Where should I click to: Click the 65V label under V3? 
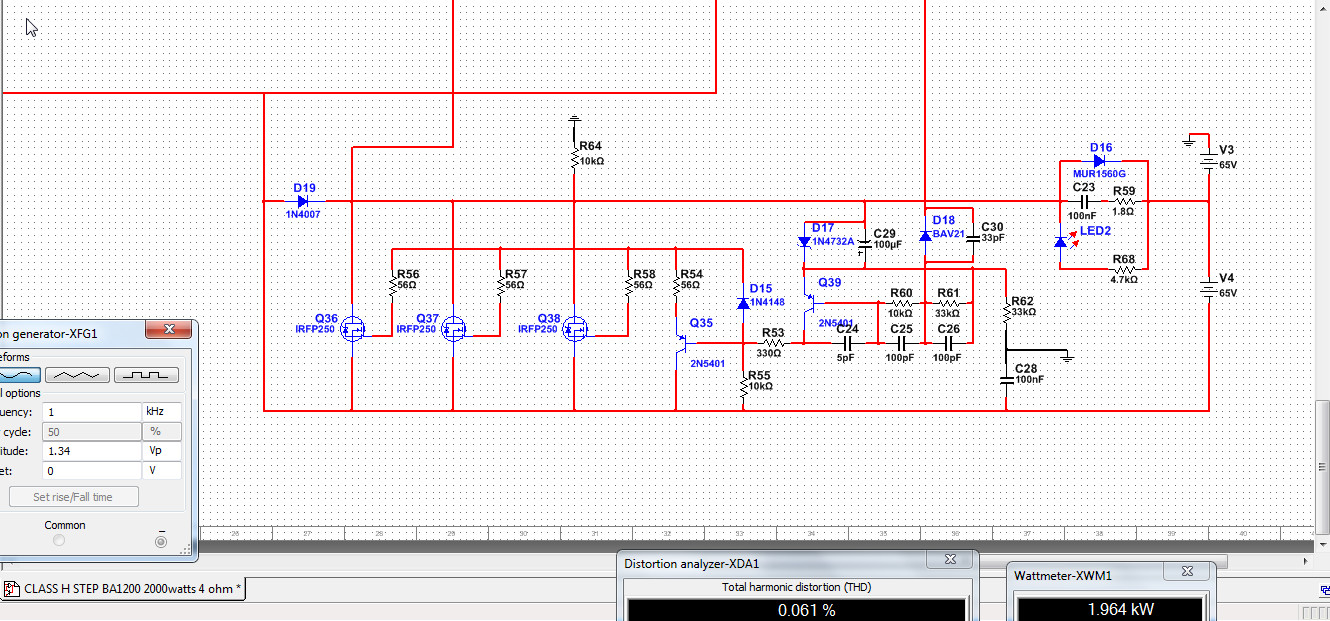click(x=1228, y=164)
